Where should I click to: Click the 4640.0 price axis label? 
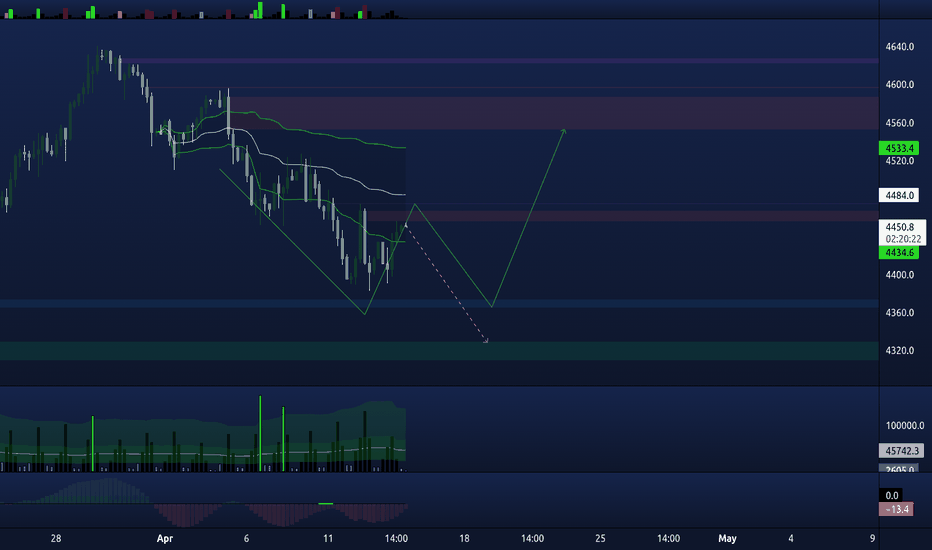click(899, 46)
